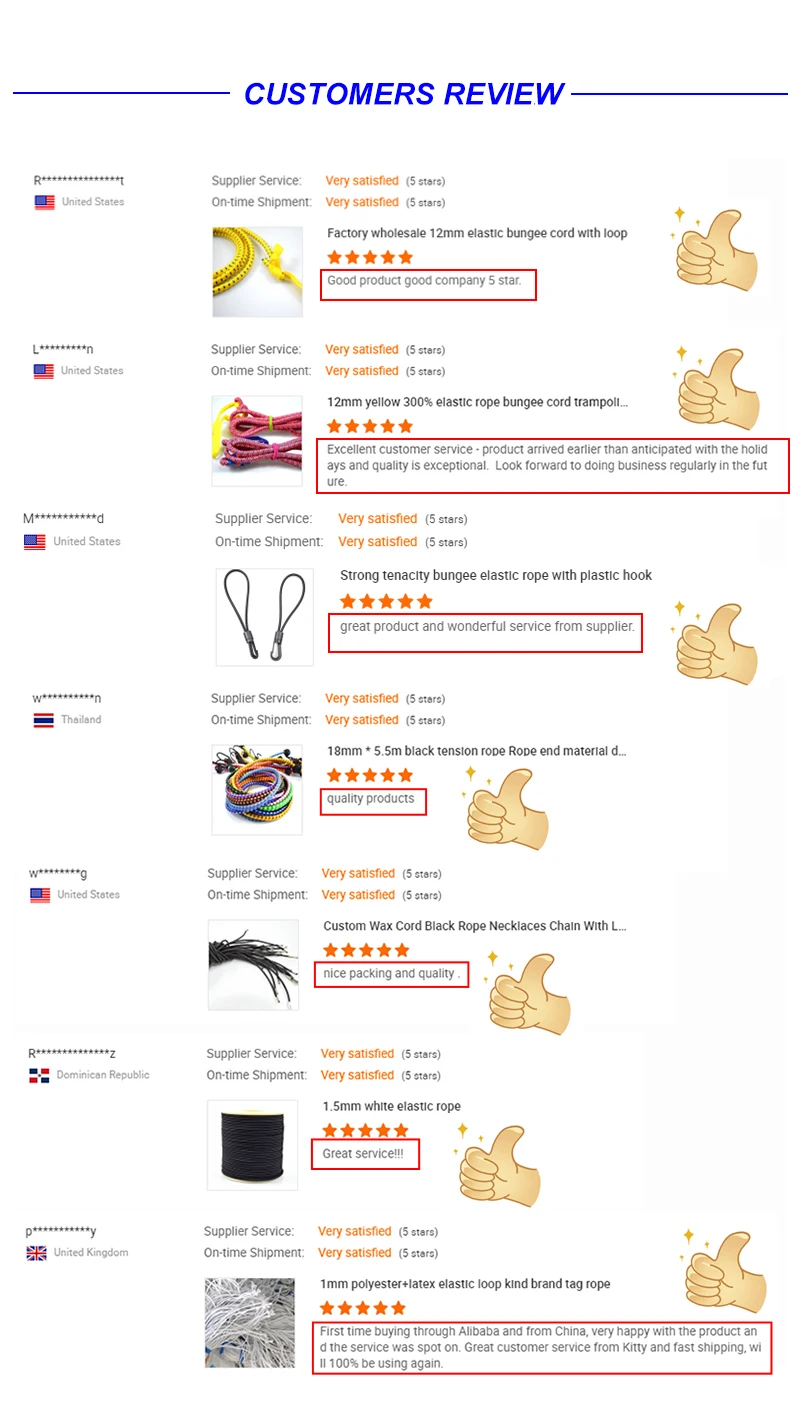Screen dimensions: 800x1414
Task: Click the 'CUSTOMERS REVIEW' heading
Action: point(405,94)
